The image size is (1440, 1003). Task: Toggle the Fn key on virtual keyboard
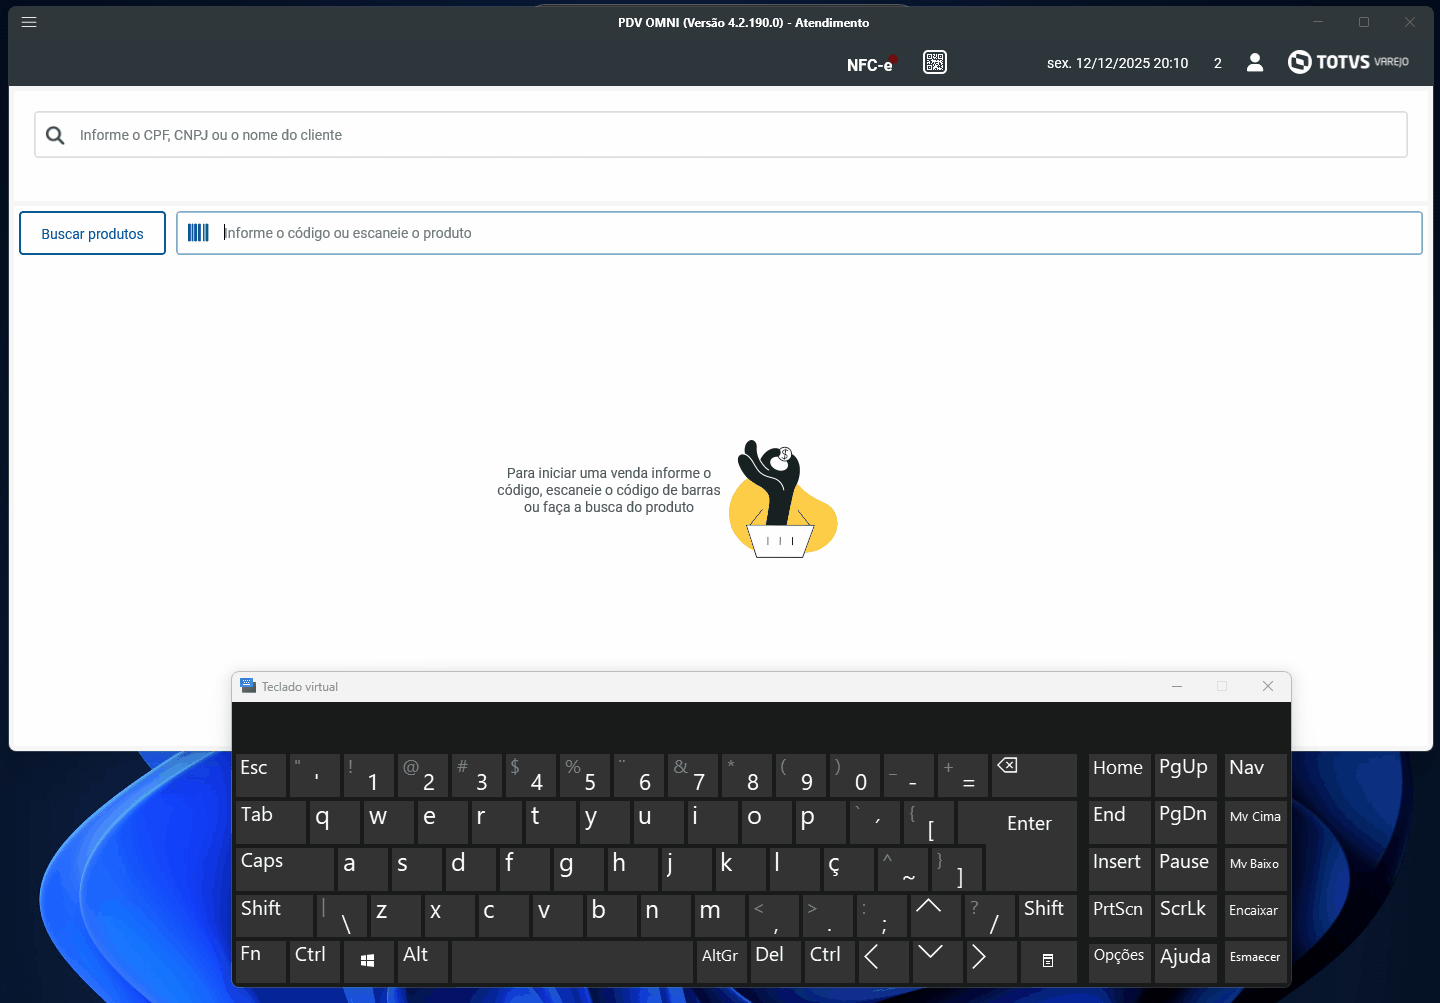261,961
